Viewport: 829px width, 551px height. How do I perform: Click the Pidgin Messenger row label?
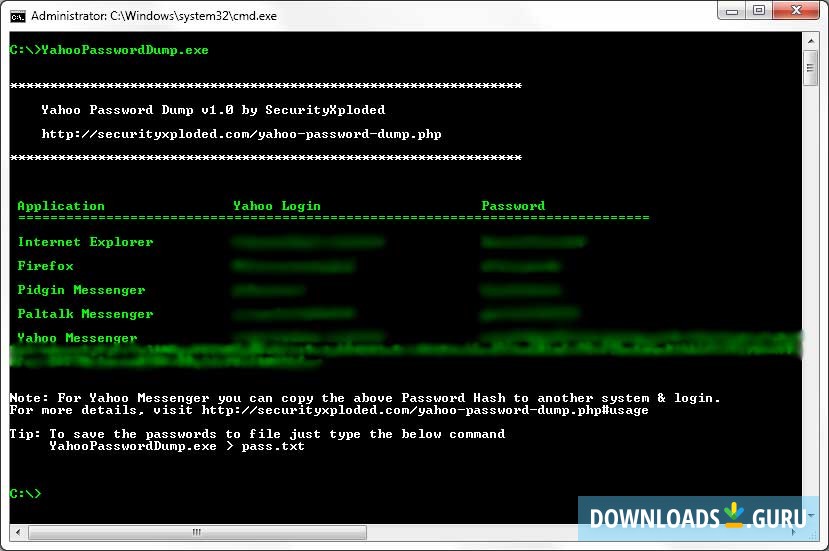tap(81, 290)
